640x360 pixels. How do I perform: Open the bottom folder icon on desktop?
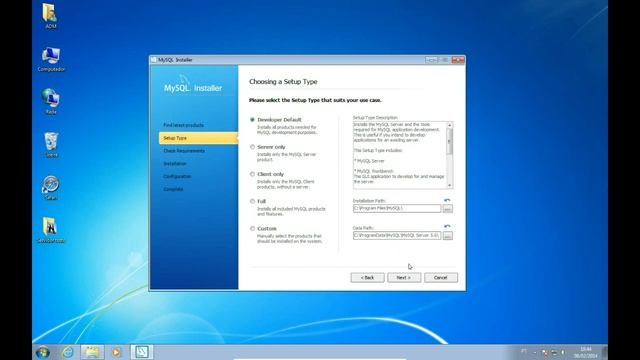[x=51, y=230]
